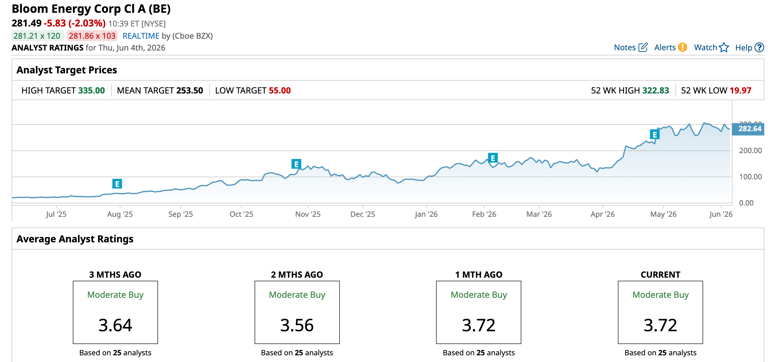Select the CURRENT rating box
Screen dimensions: 768x362
(x=660, y=312)
